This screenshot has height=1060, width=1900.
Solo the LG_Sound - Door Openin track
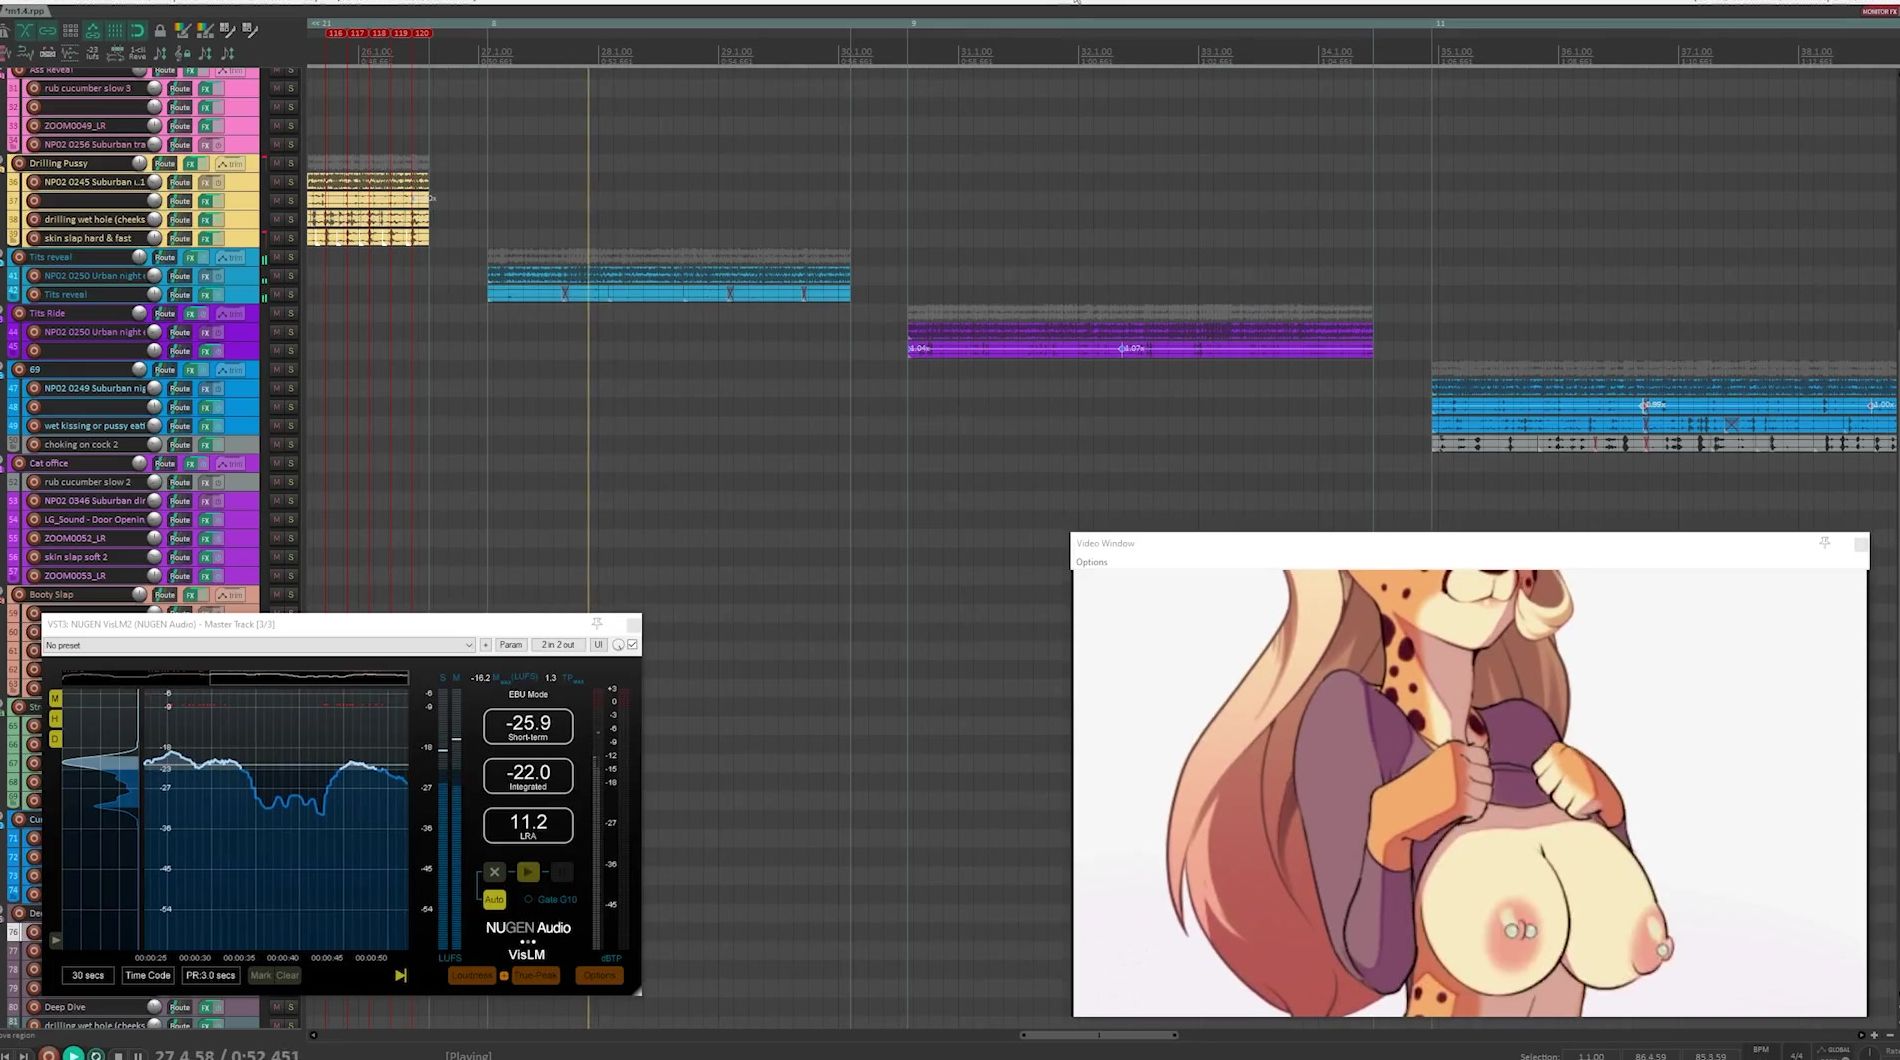[291, 520]
